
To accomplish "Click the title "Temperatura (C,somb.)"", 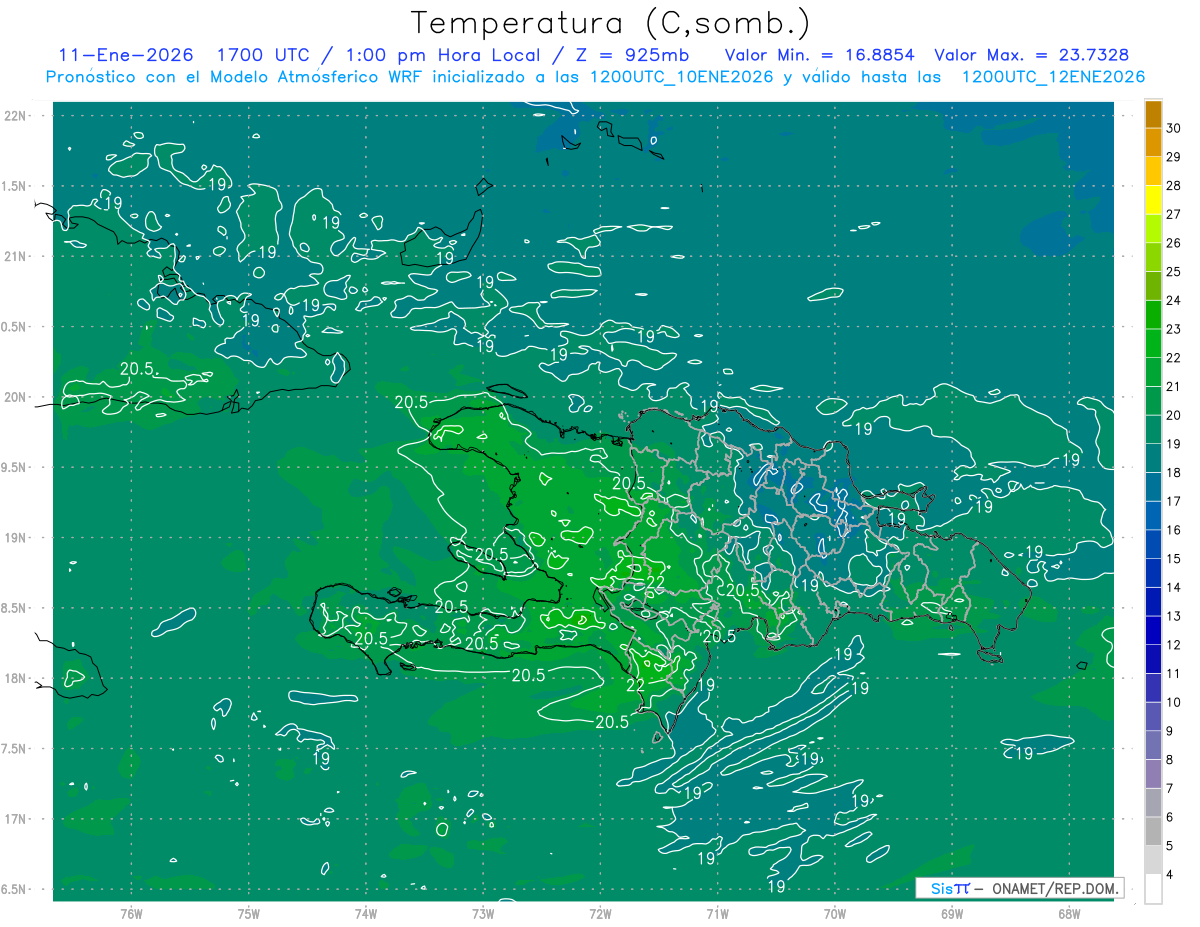I will [611, 23].
